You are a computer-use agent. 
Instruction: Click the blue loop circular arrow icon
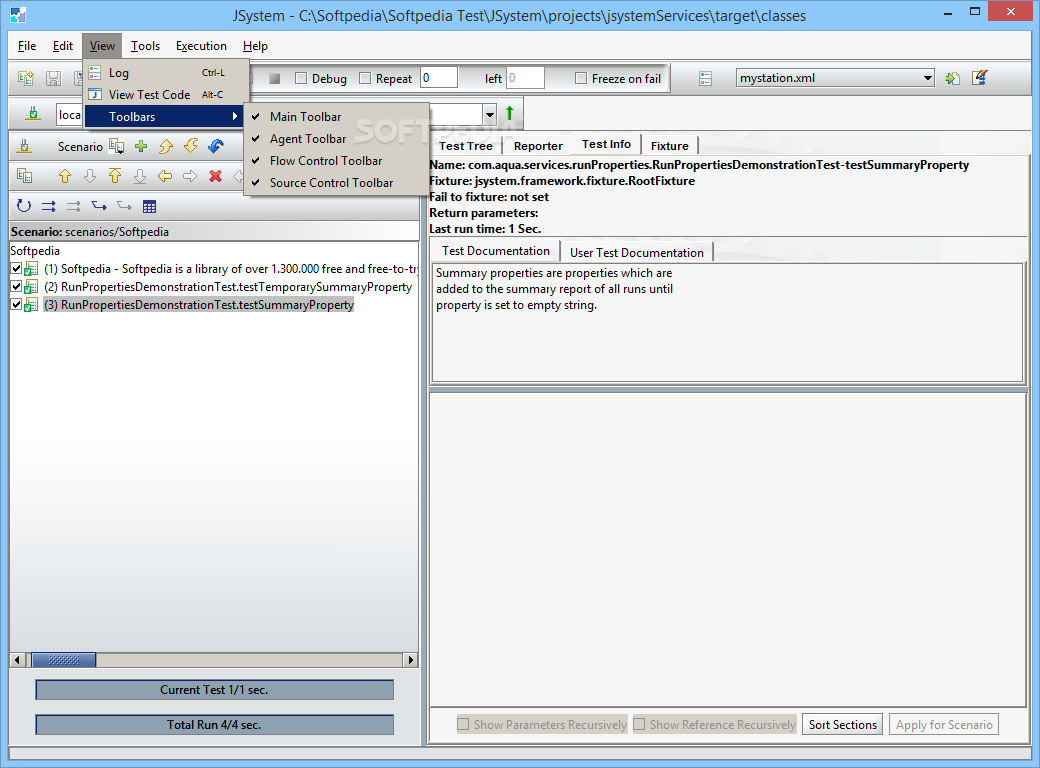click(24, 206)
